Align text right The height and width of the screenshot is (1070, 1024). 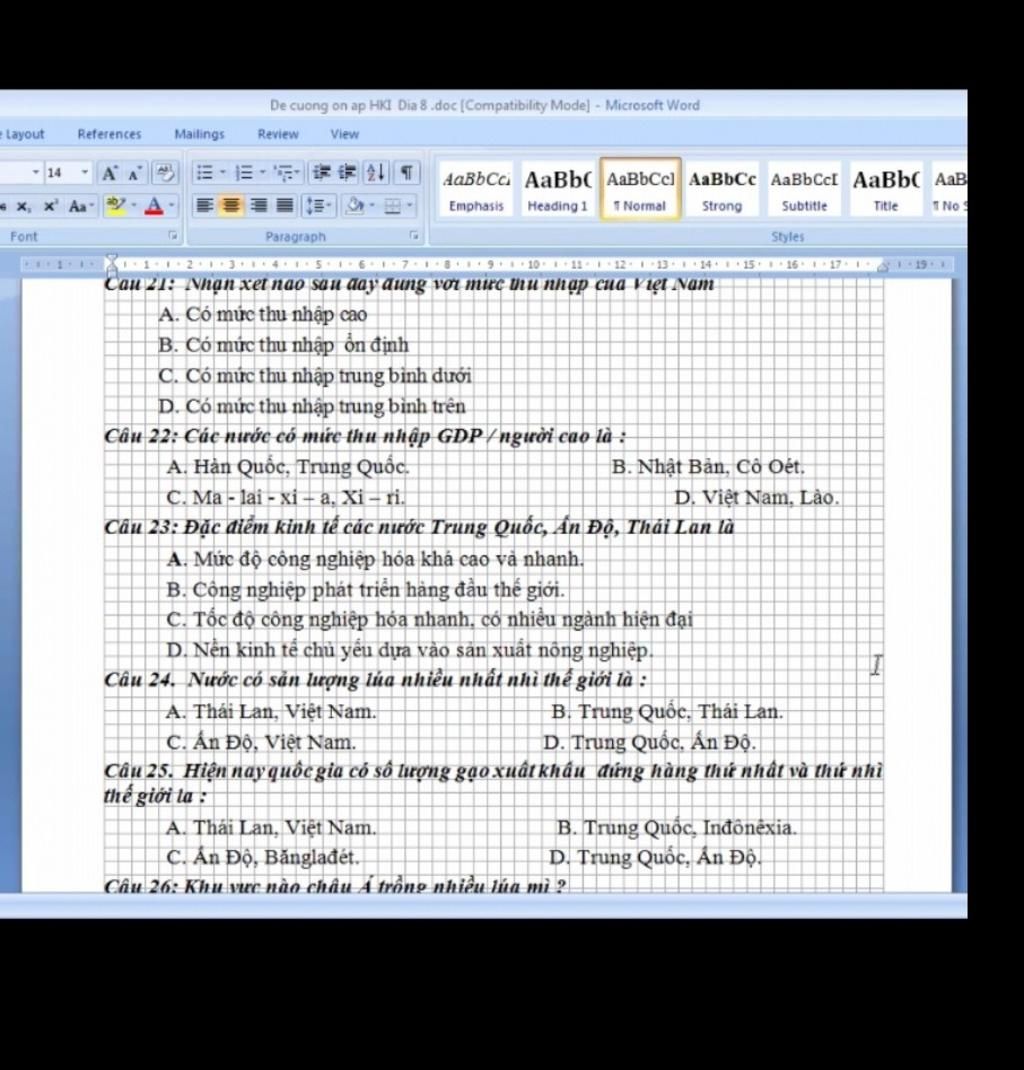259,205
